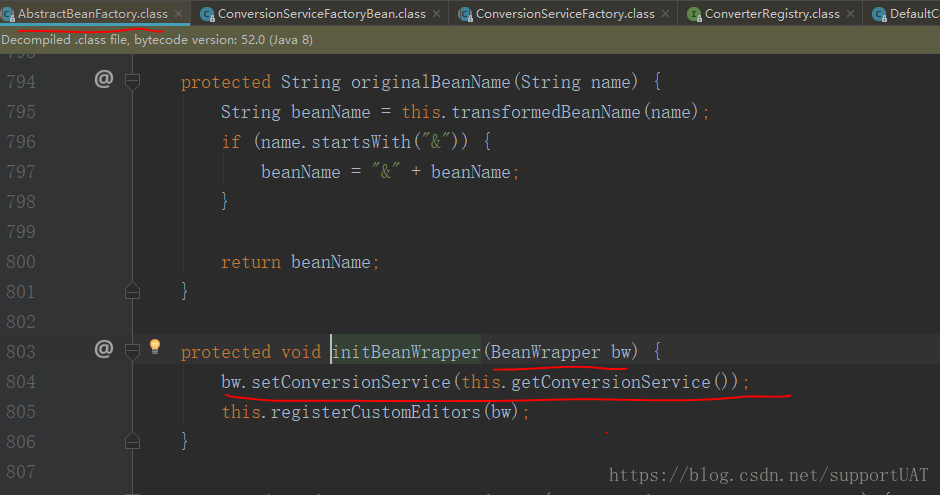
Task: Click on setConversionService call
Action: click(x=351, y=381)
